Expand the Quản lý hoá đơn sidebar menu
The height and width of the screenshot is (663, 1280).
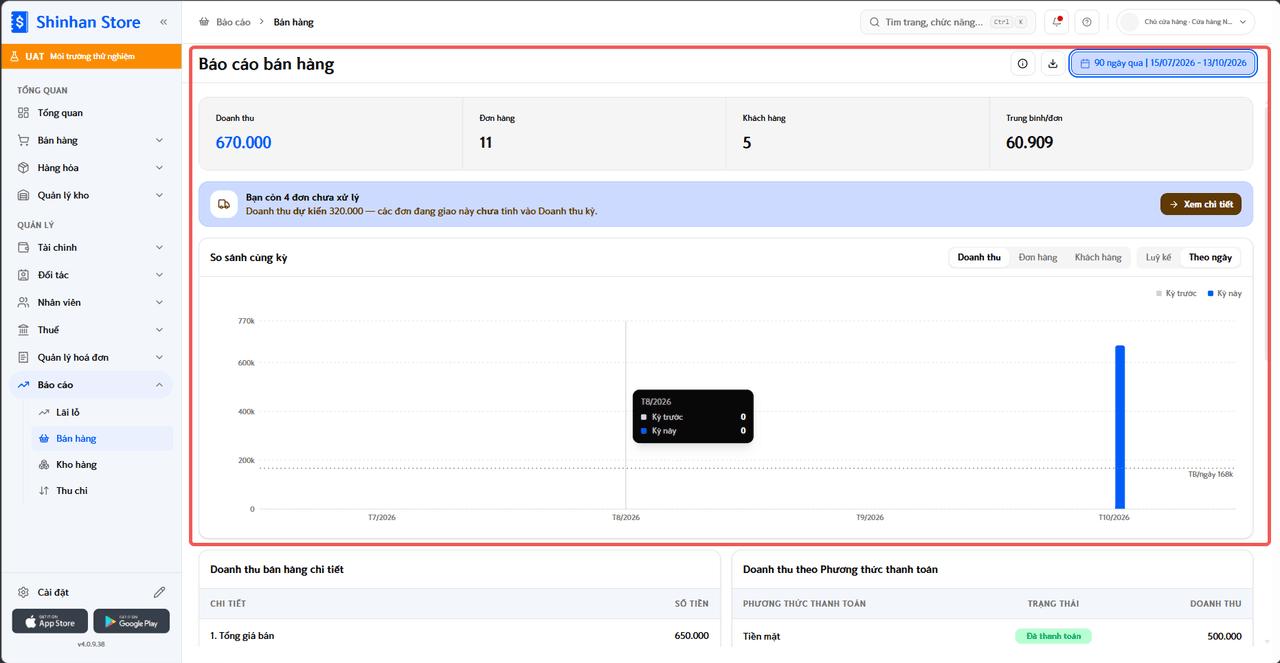pyautogui.click(x=91, y=357)
